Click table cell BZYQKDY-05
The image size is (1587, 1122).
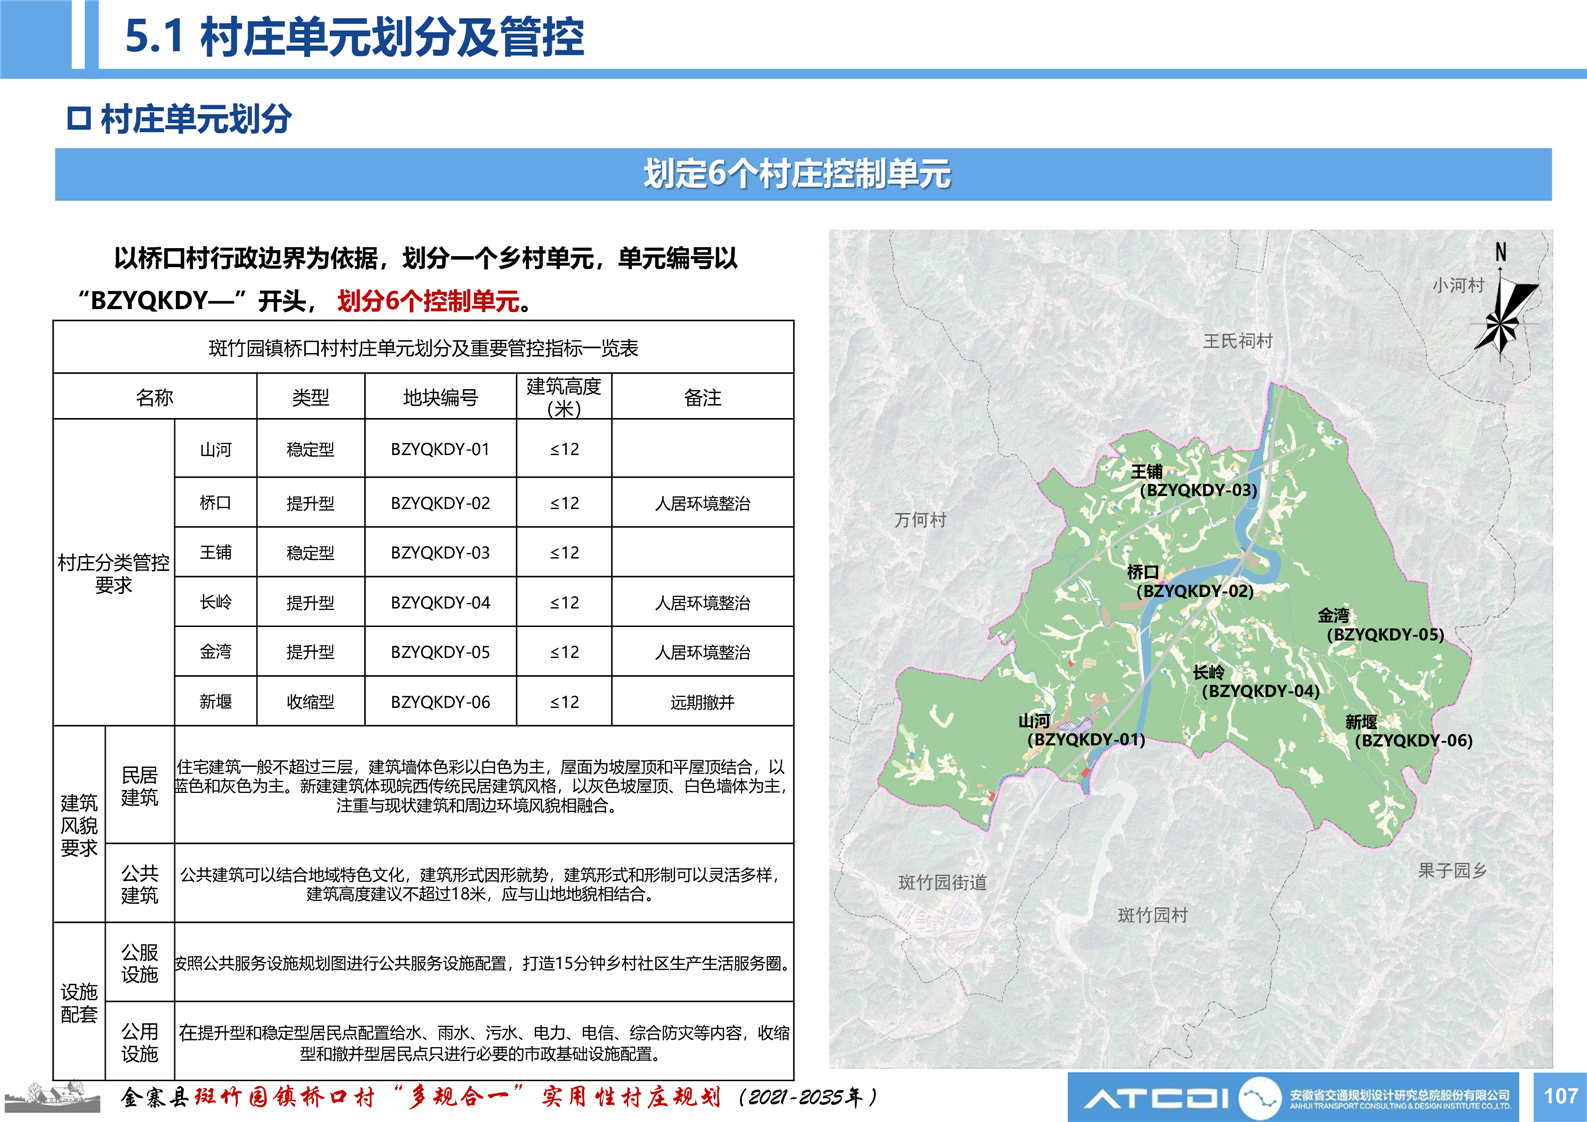(x=441, y=652)
